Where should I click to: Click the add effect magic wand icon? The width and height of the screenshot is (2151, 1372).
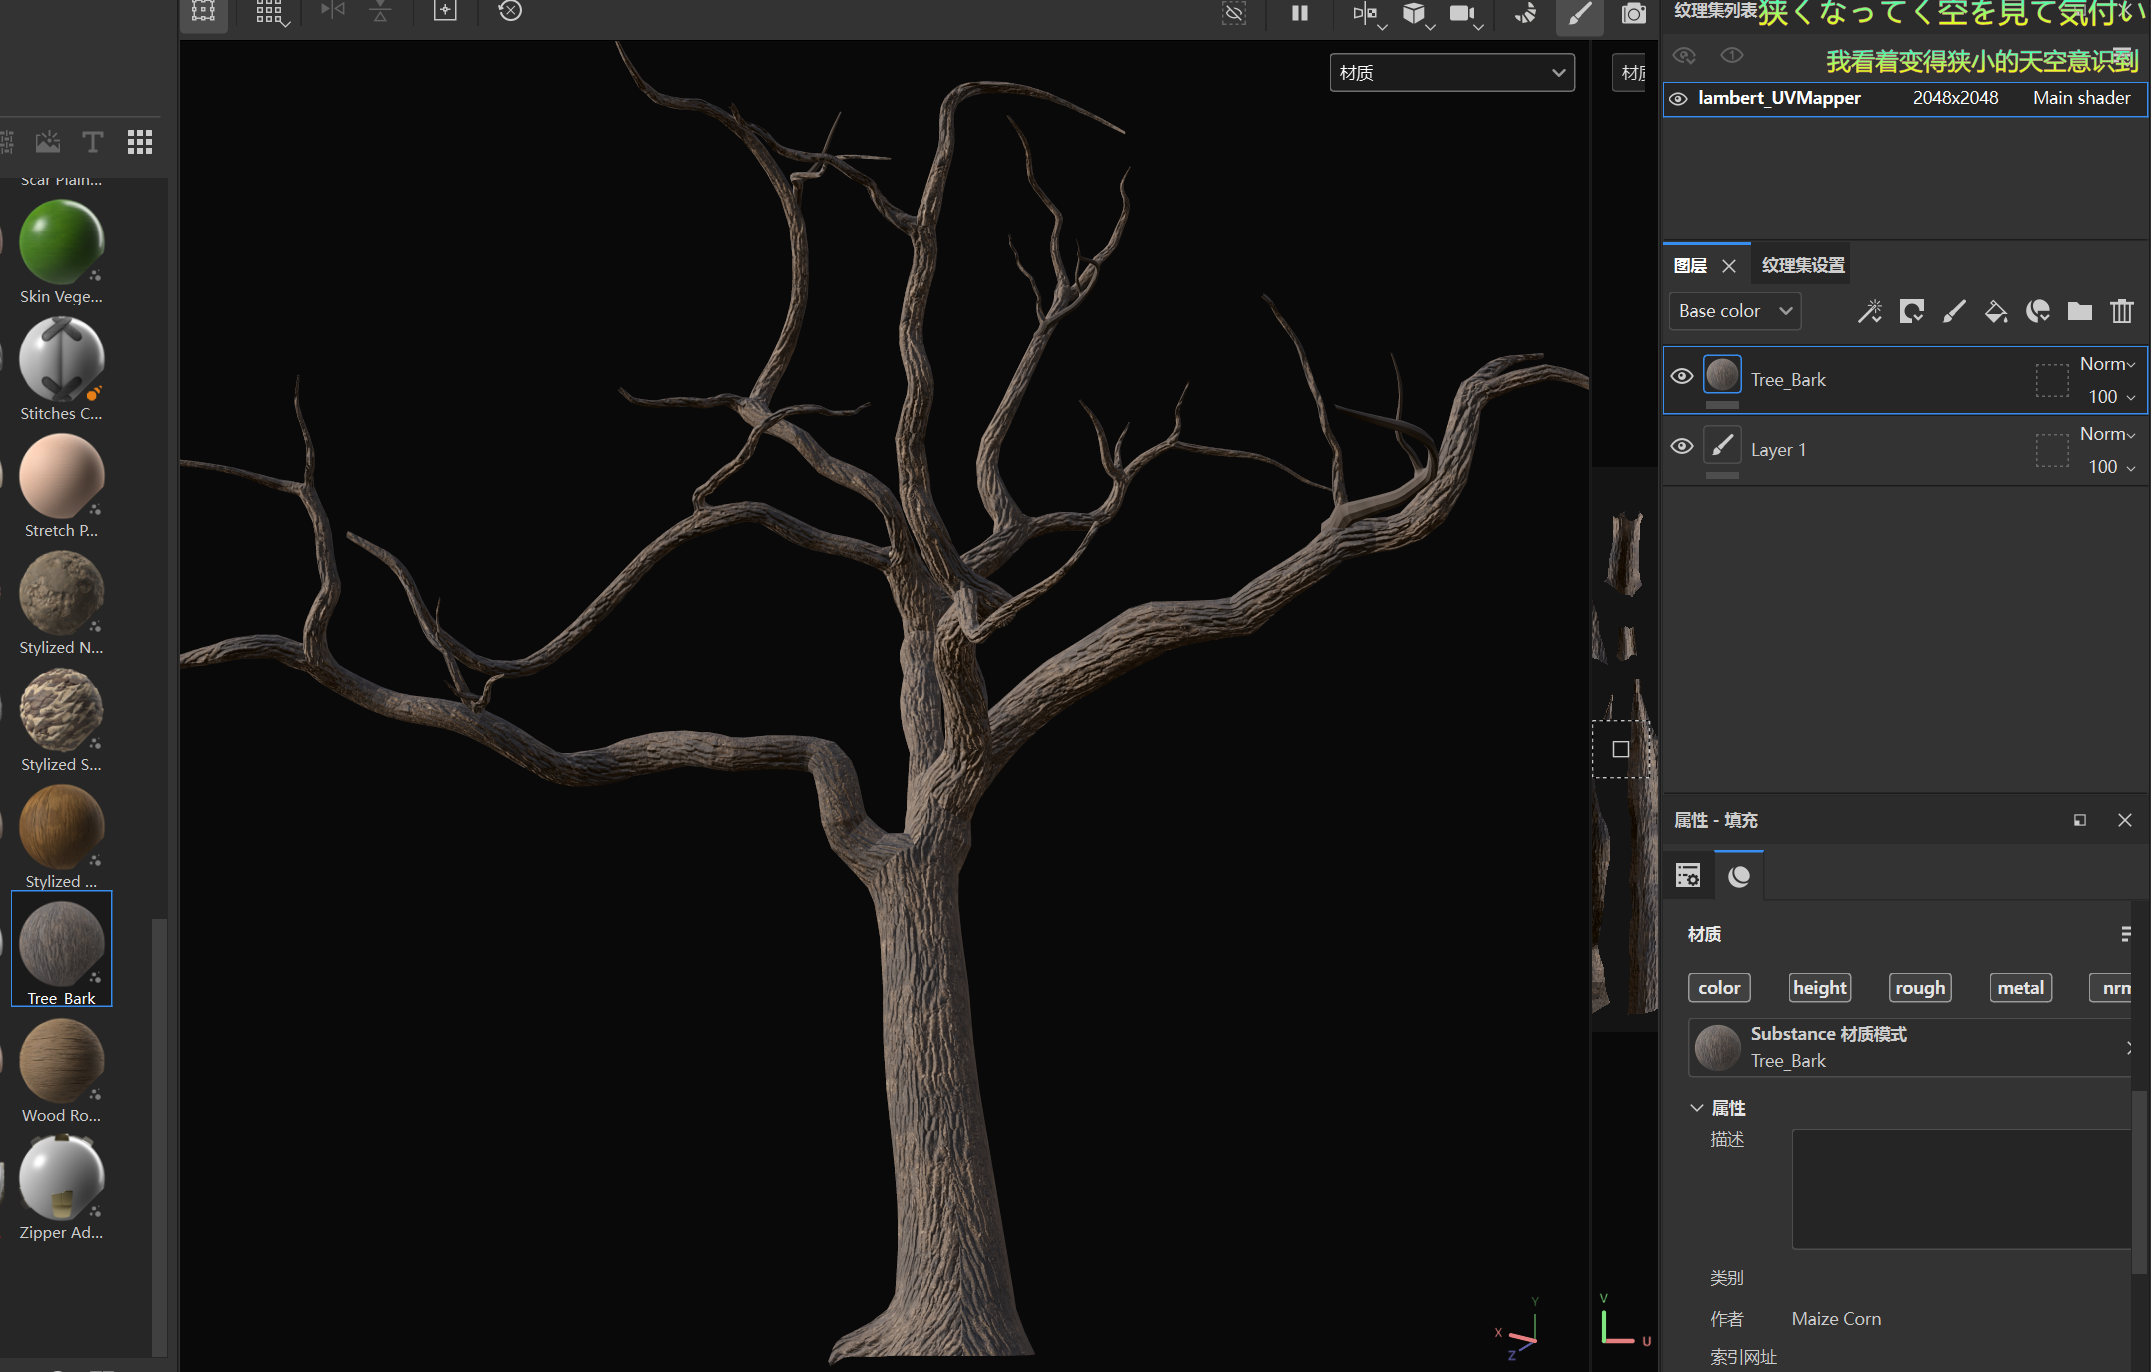pyautogui.click(x=1869, y=312)
